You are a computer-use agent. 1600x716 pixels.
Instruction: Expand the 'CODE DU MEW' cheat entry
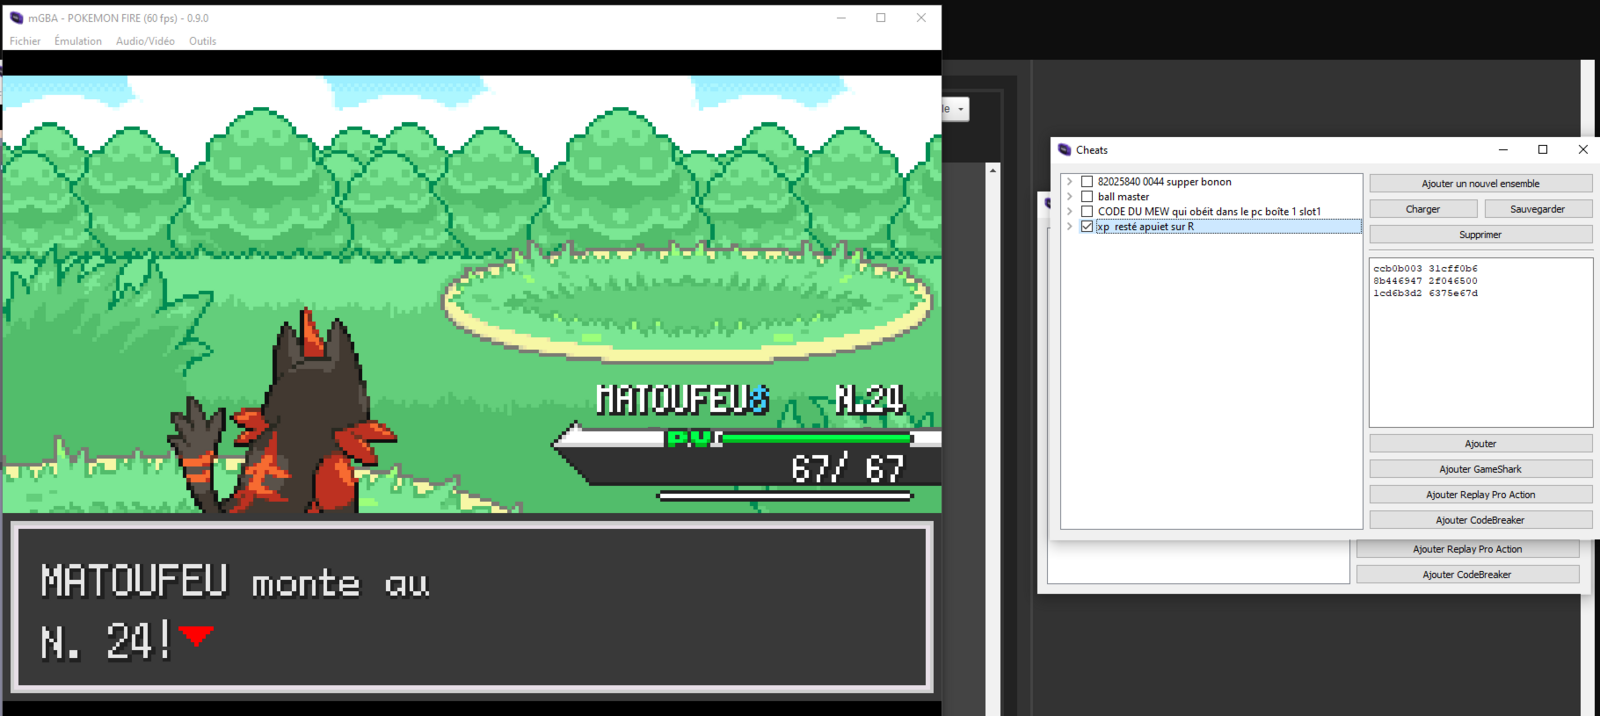tap(1070, 212)
